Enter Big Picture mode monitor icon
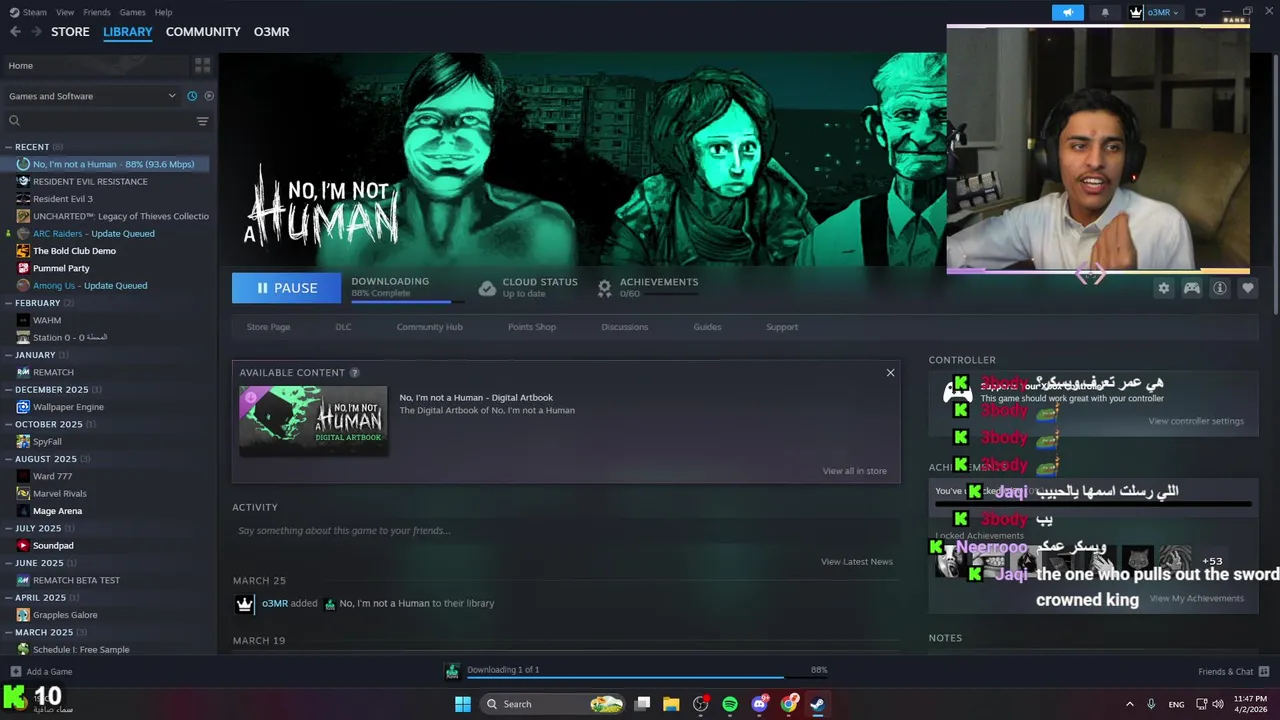The width and height of the screenshot is (1280, 720). click(x=1201, y=12)
